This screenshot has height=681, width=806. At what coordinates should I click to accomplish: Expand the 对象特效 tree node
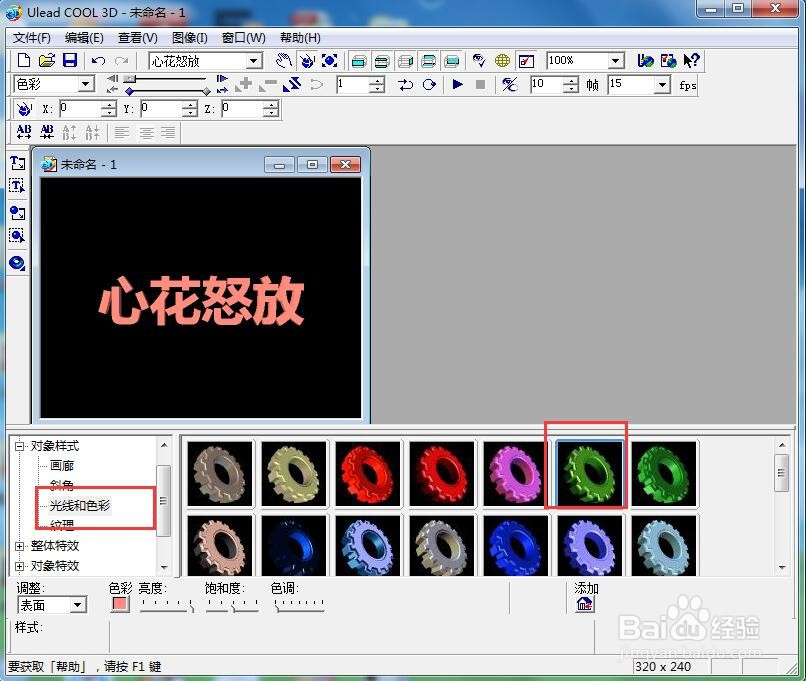[x=19, y=566]
